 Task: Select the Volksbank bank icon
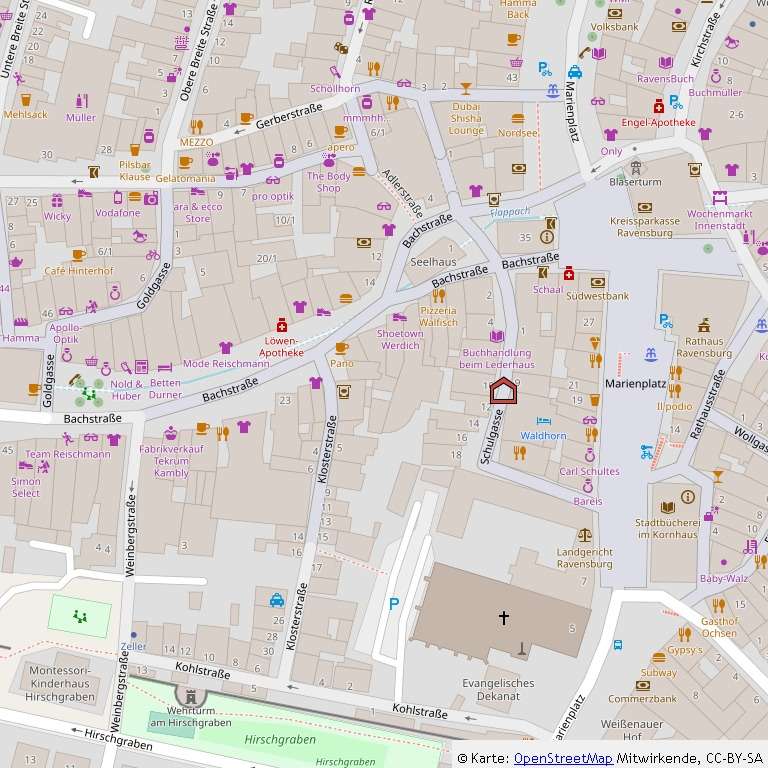tap(615, 13)
